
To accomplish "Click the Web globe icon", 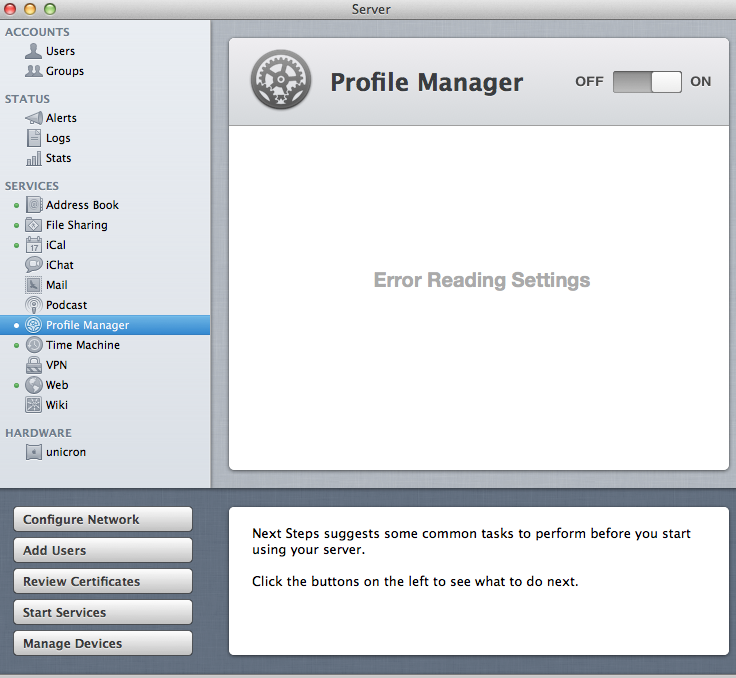I will [33, 385].
